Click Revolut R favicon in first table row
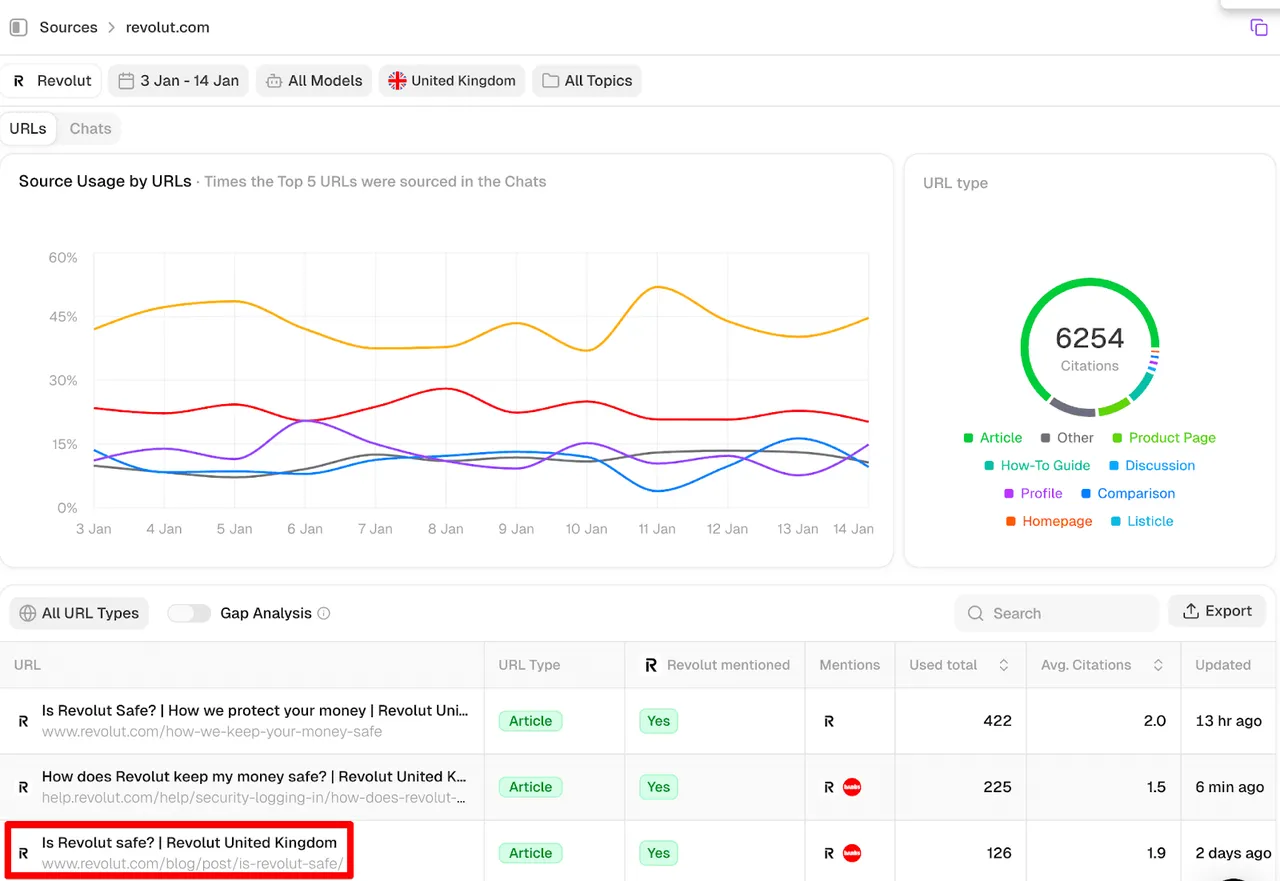Screen dimensions: 1280x881 pyautogui.click(x=23, y=721)
